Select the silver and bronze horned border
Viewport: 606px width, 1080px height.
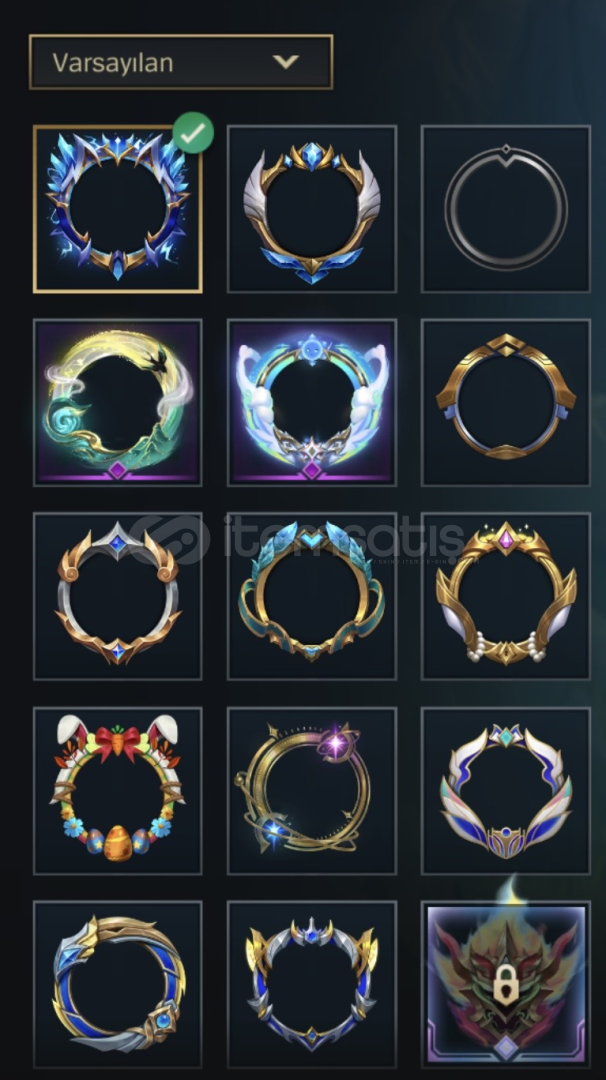coord(118,596)
